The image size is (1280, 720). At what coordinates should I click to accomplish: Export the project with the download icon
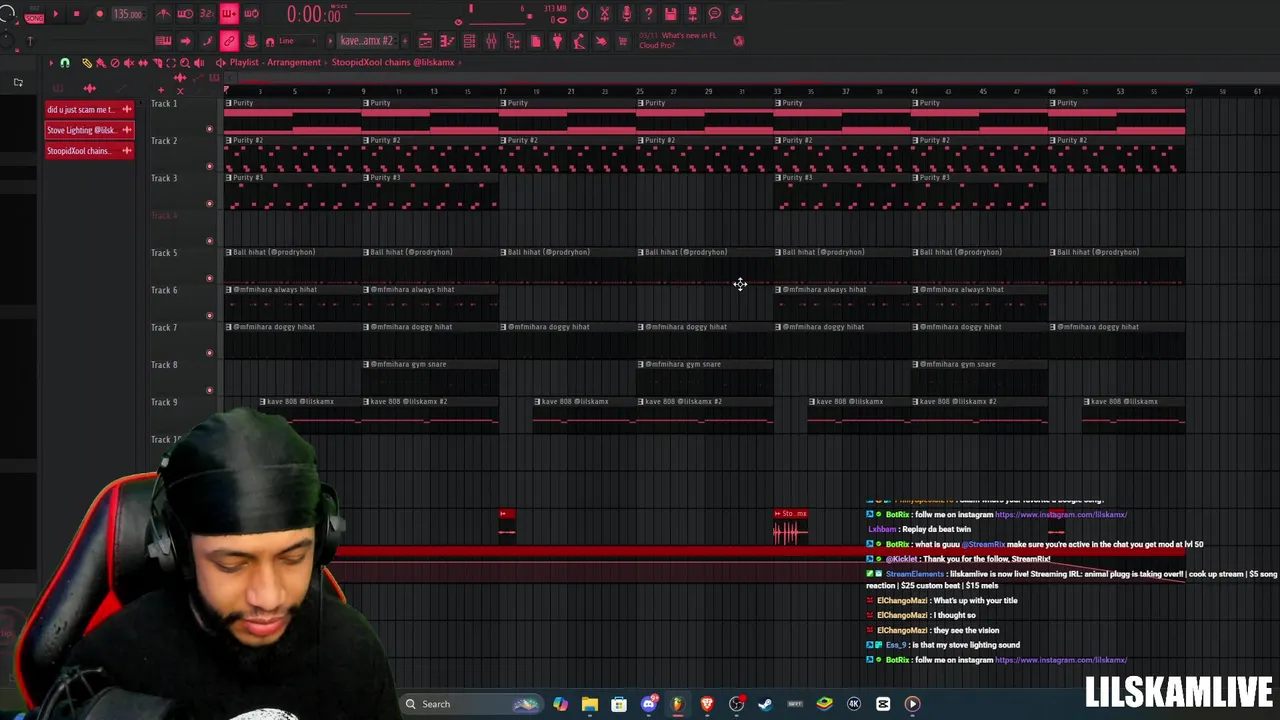click(x=736, y=14)
